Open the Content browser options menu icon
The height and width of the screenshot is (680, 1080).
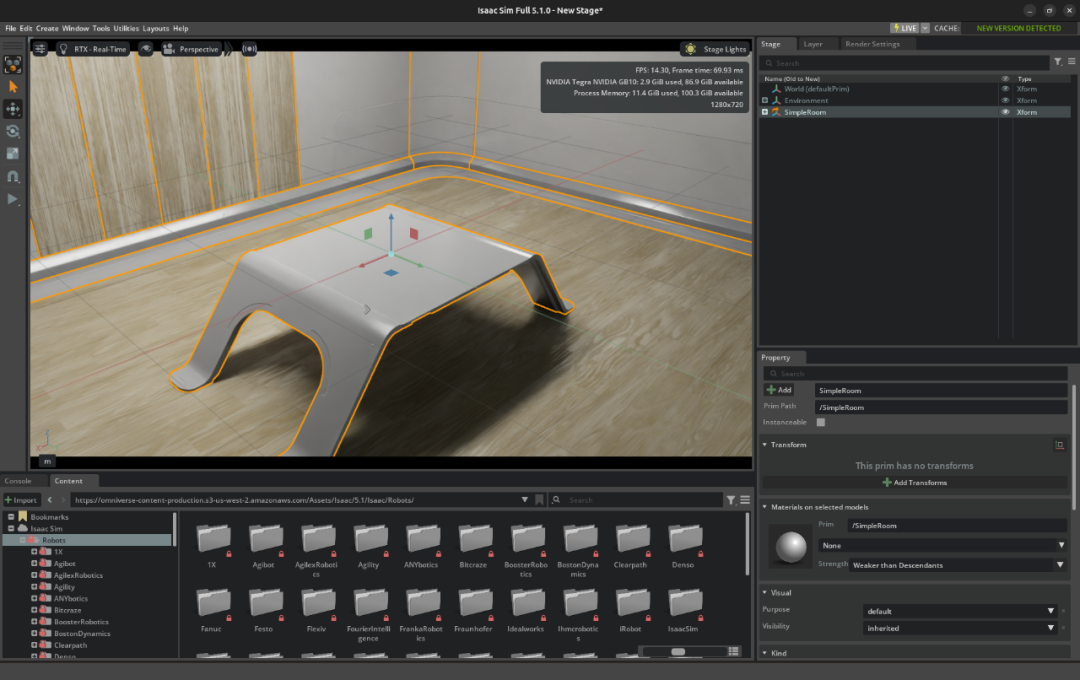coord(745,500)
